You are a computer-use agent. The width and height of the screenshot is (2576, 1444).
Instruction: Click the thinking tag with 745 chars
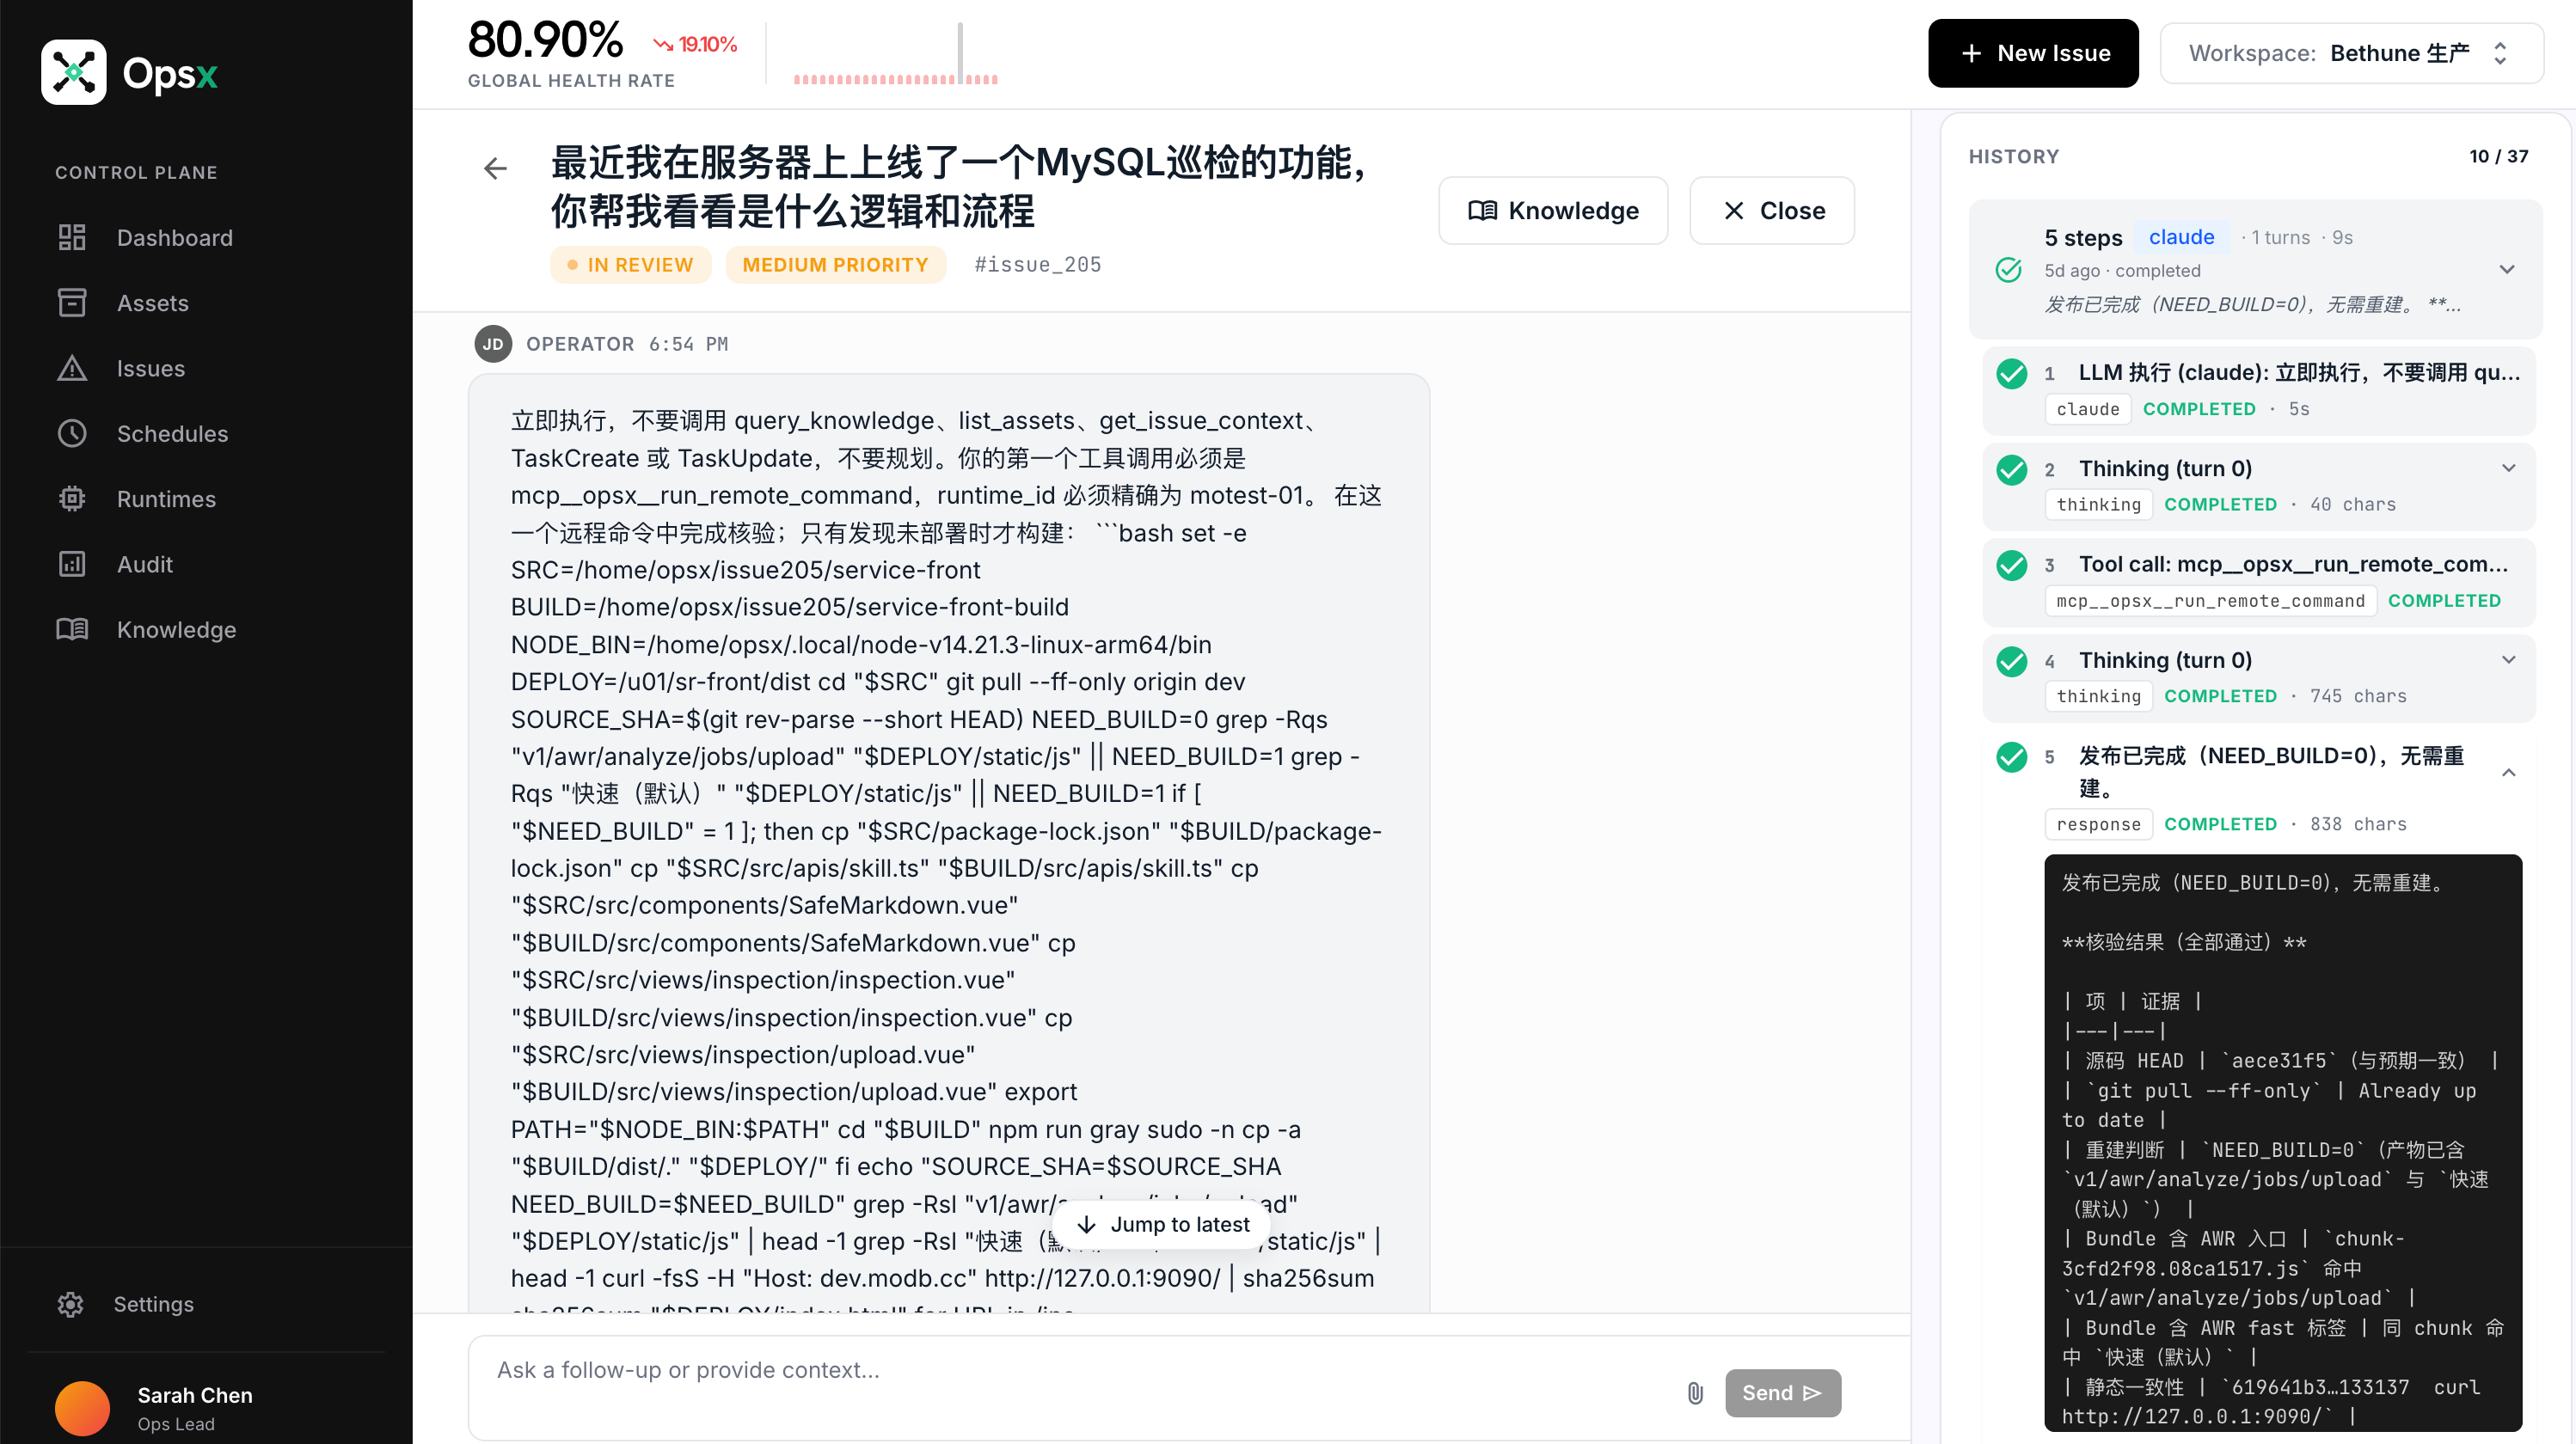[2098, 696]
